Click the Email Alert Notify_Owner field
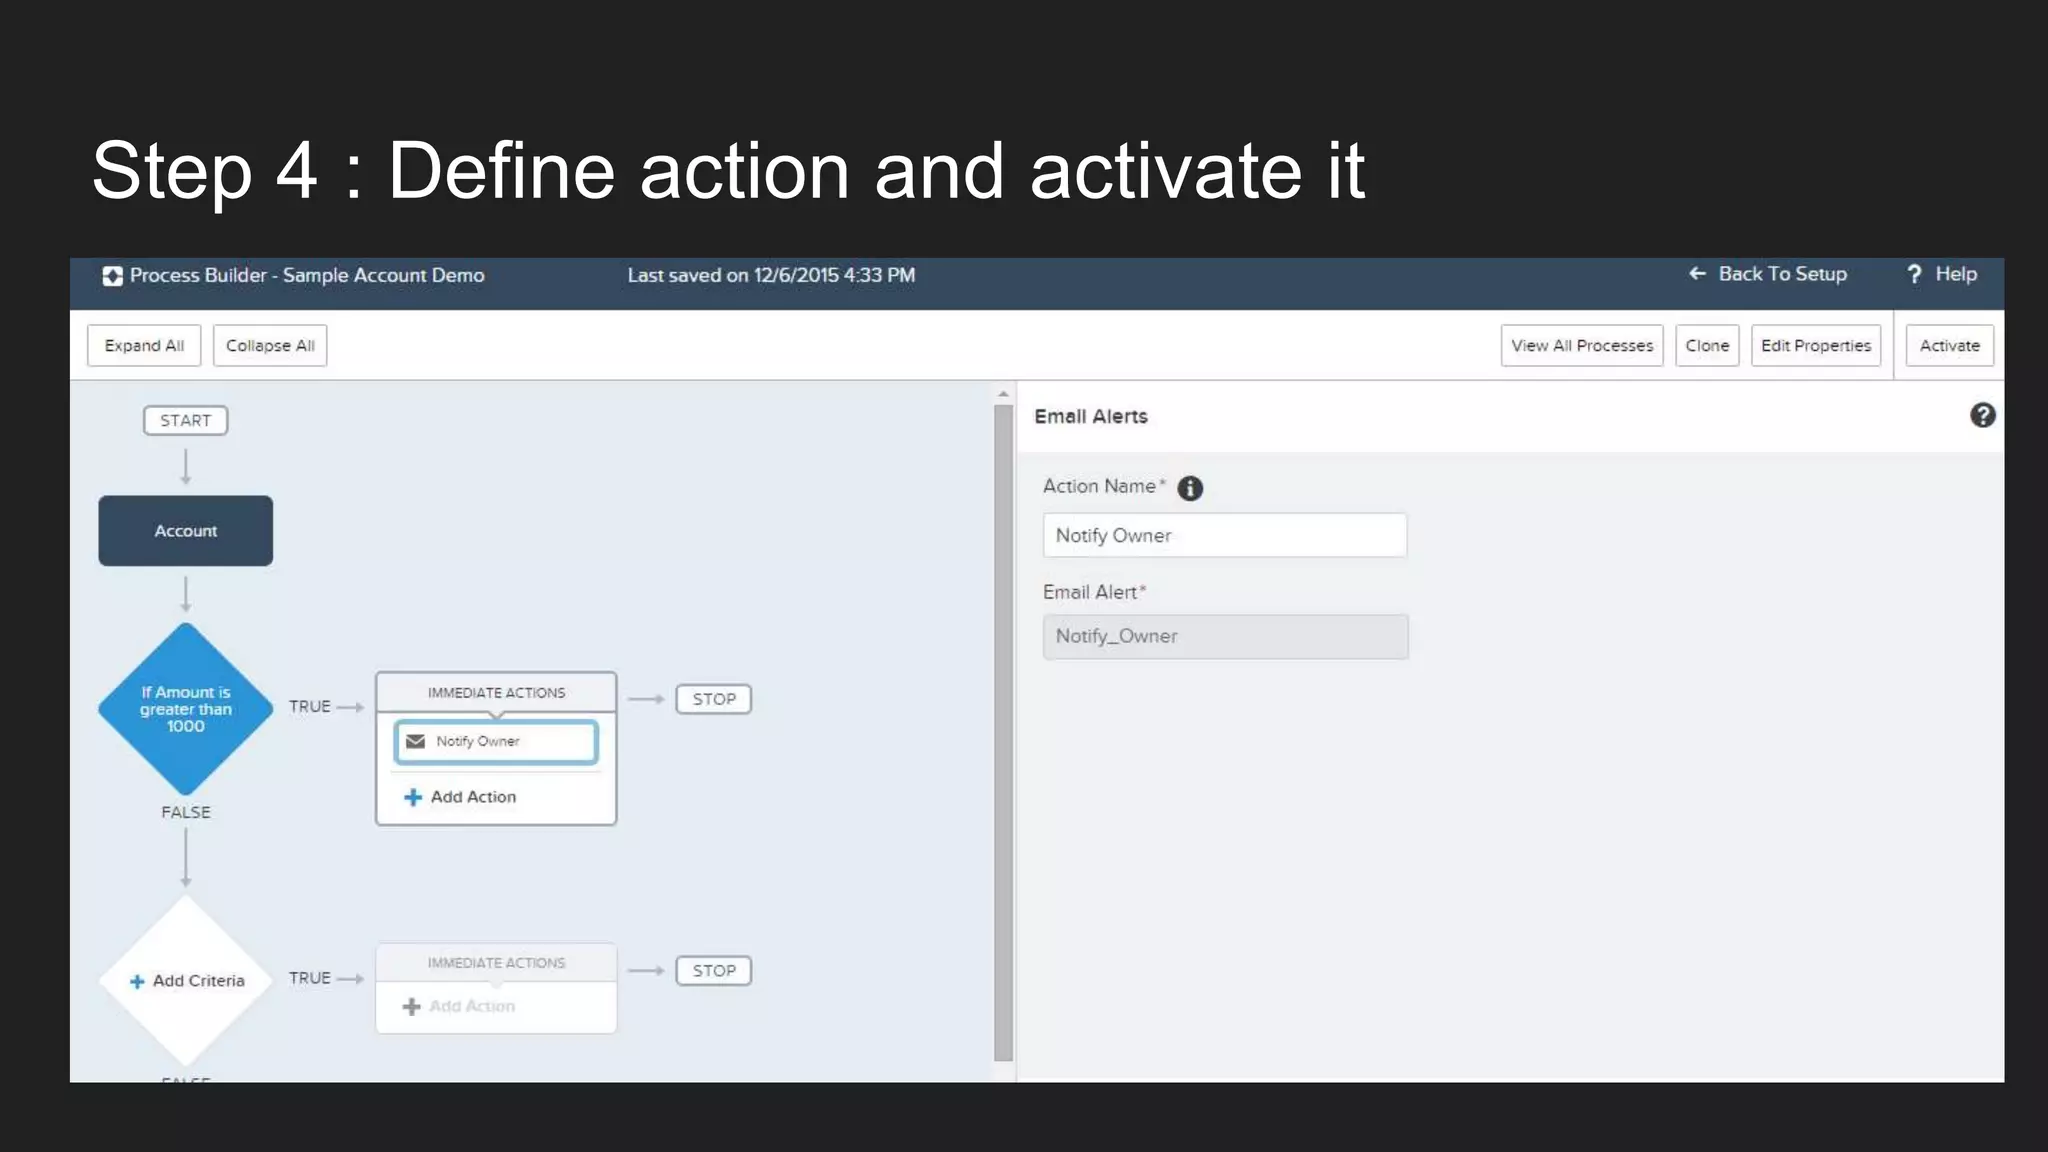 tap(1225, 636)
